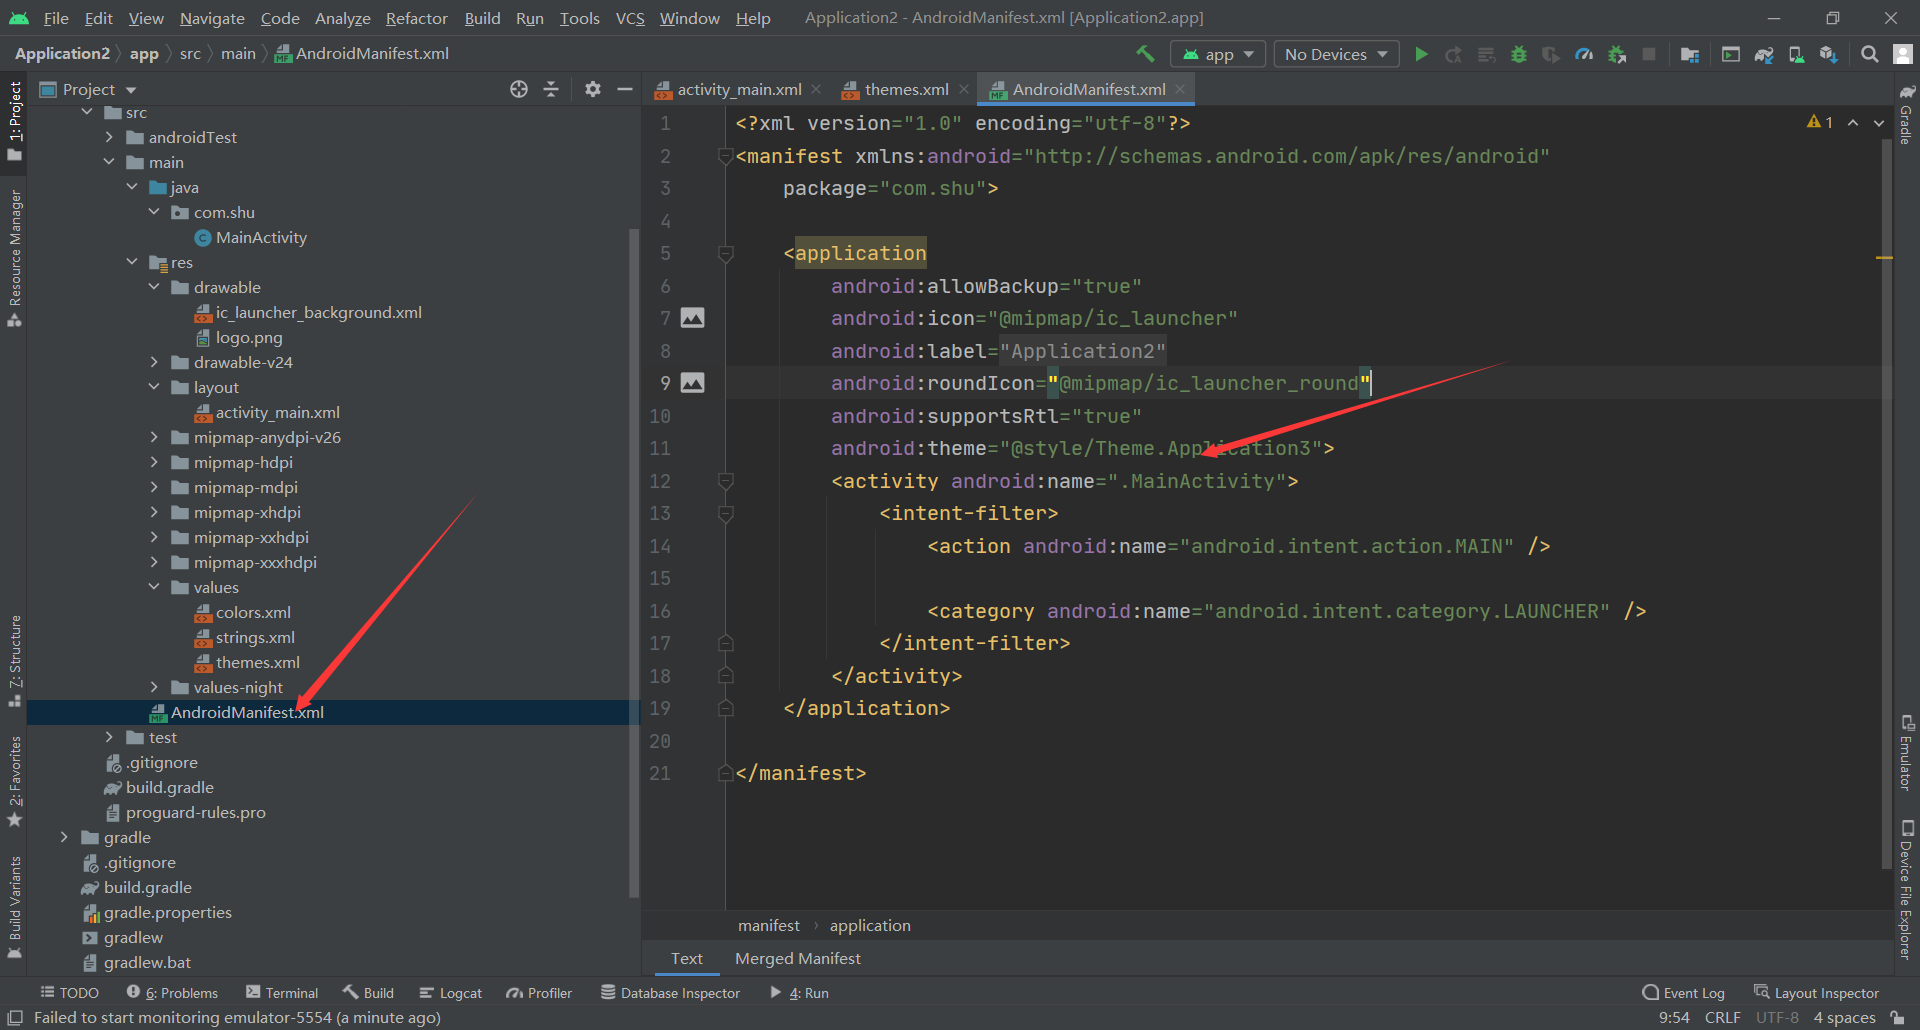Viewport: 1920px width, 1030px height.
Task: Open Gradle tool window on right edge
Action: click(x=1907, y=114)
